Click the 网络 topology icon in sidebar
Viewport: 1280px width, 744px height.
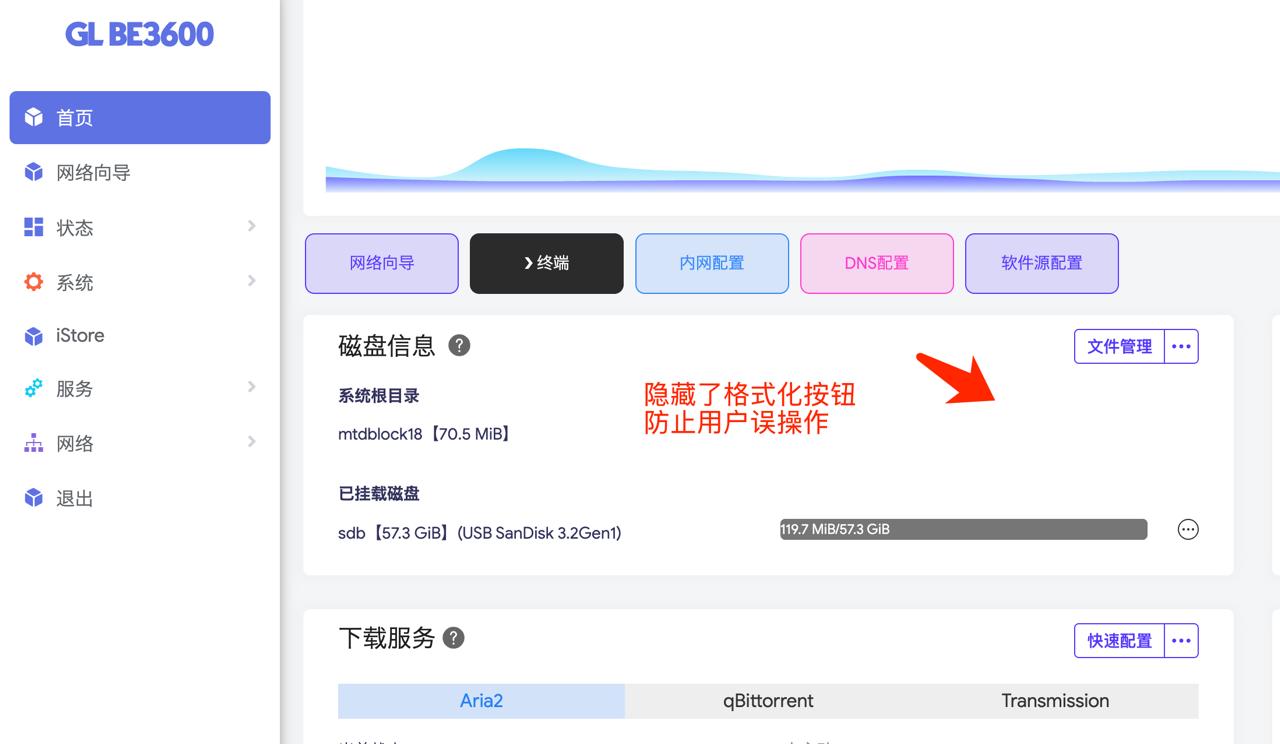pos(34,443)
